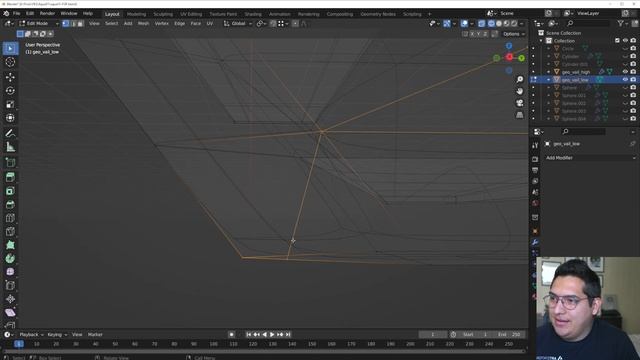The width and height of the screenshot is (640, 360).
Task: Open the Add Modifier dropdown
Action: point(590,158)
